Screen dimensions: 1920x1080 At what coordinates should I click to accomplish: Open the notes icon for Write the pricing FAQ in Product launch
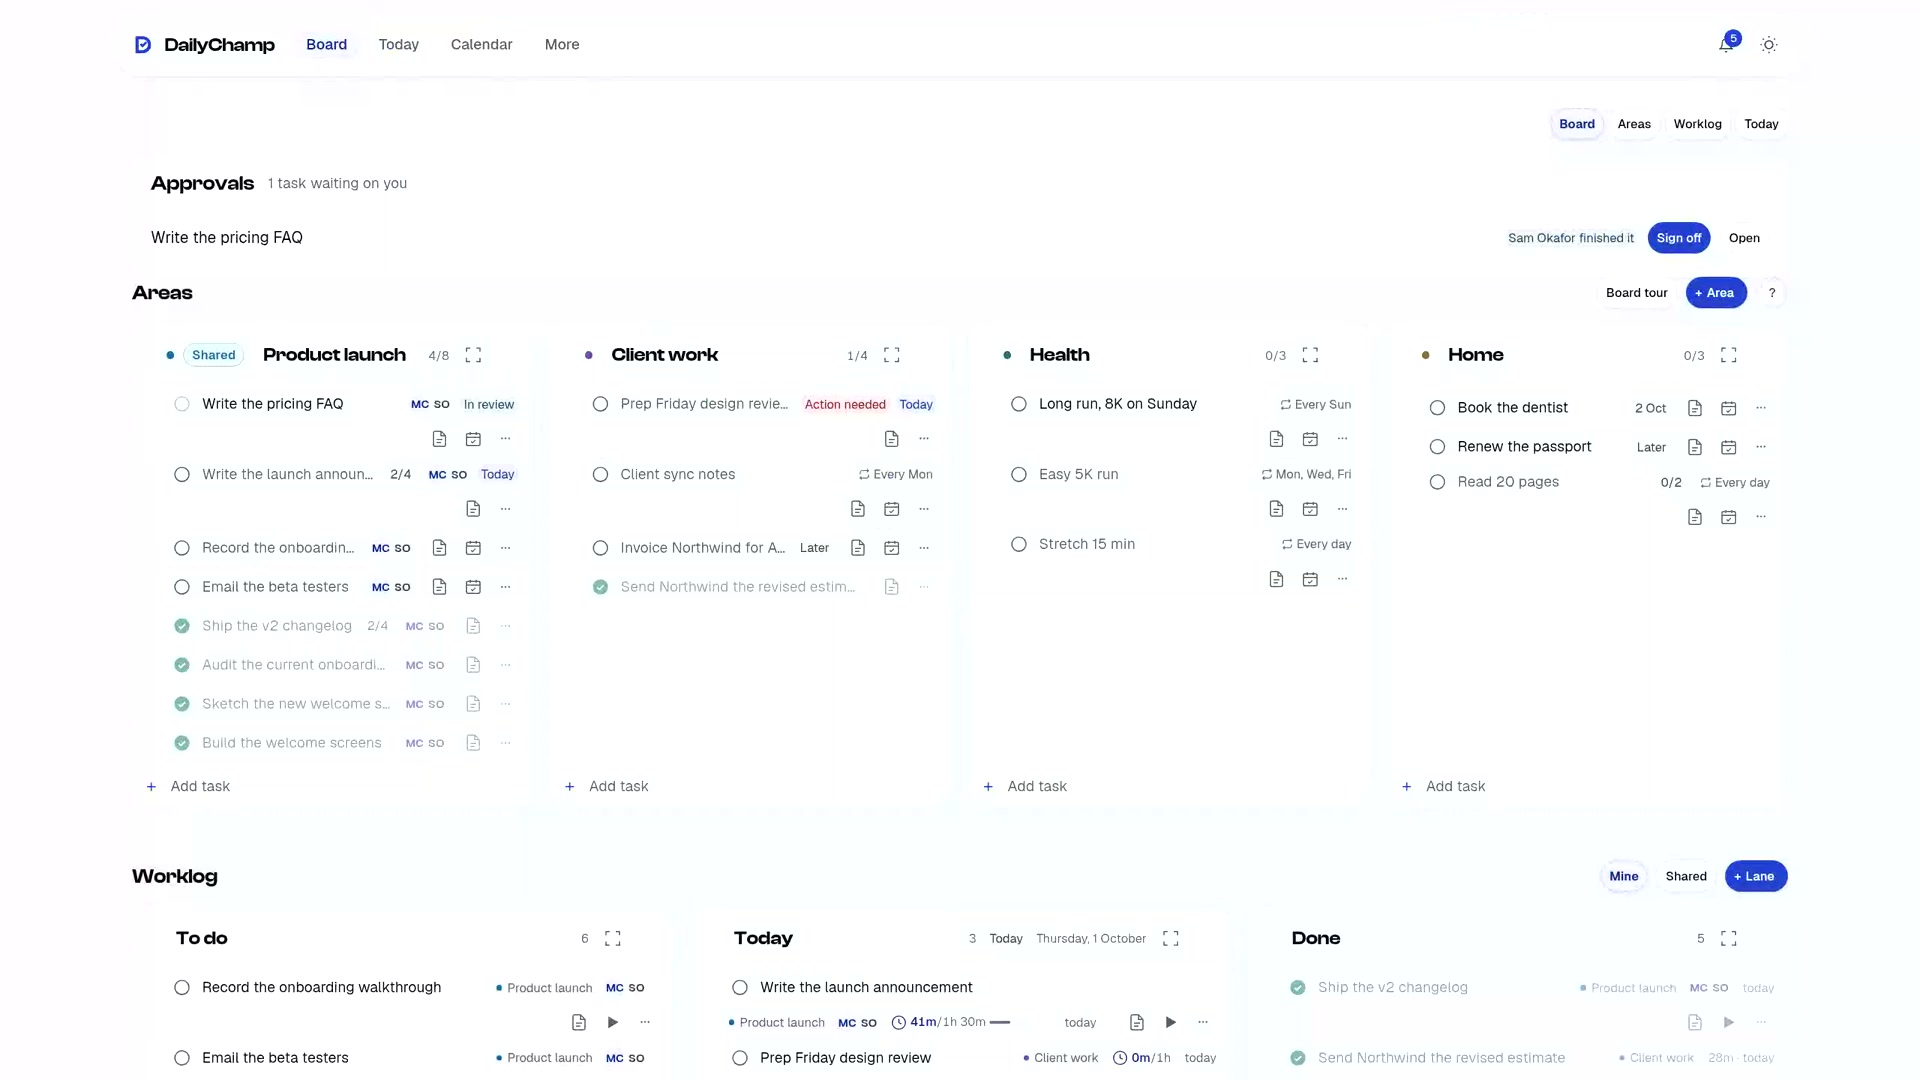click(x=439, y=439)
